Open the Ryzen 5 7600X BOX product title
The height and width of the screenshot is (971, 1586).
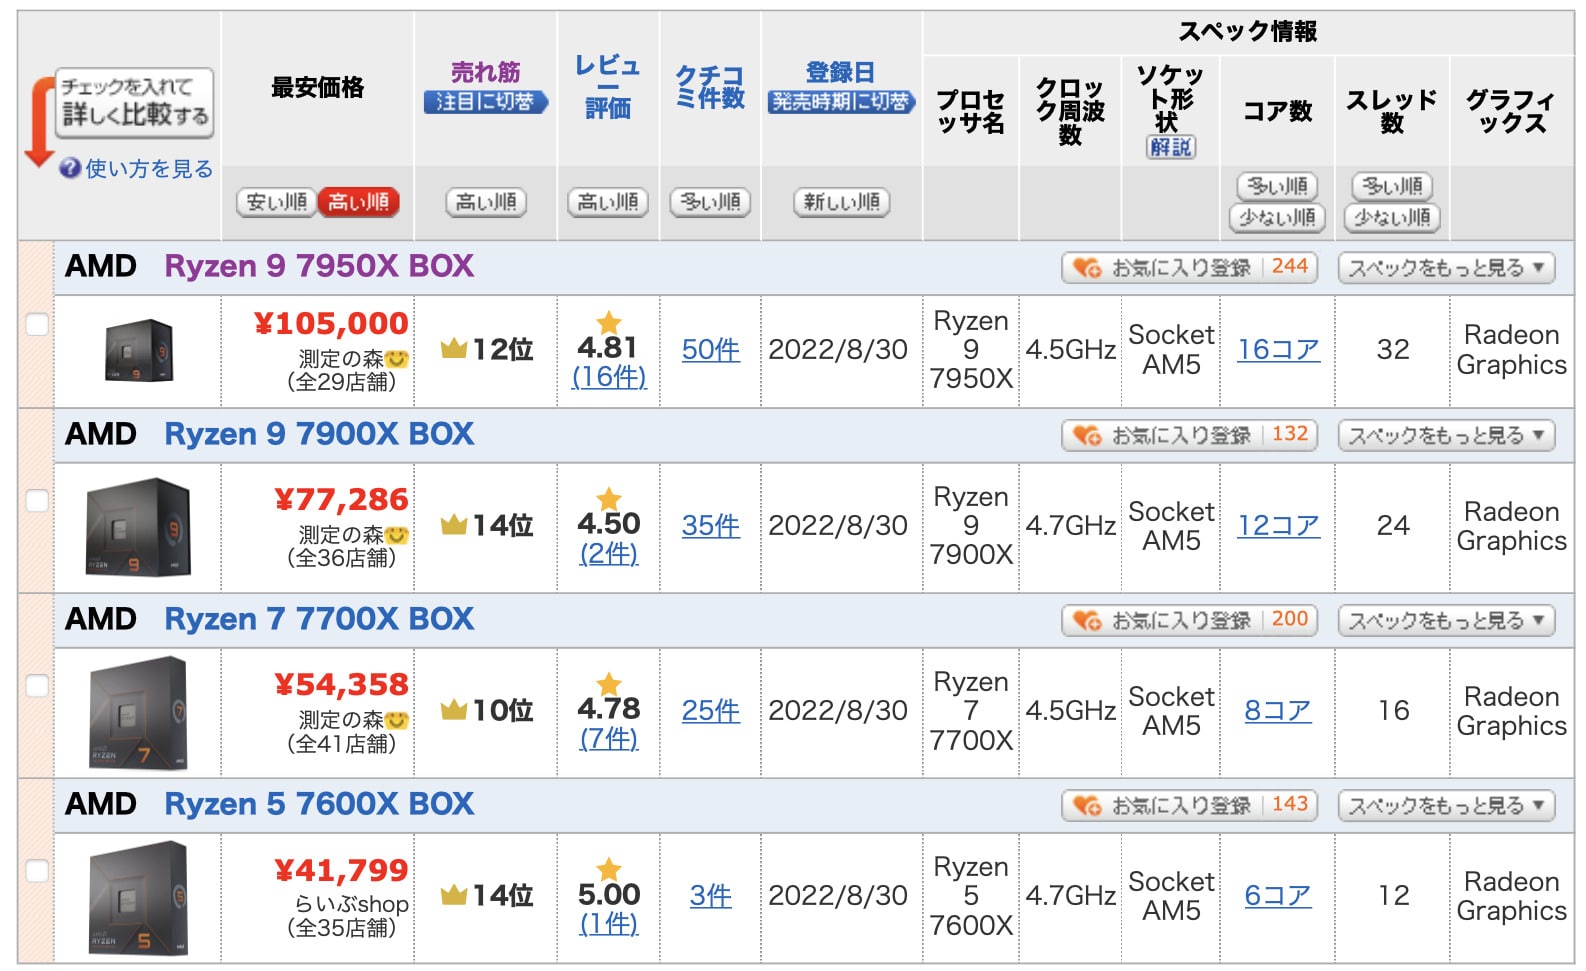pos(319,804)
